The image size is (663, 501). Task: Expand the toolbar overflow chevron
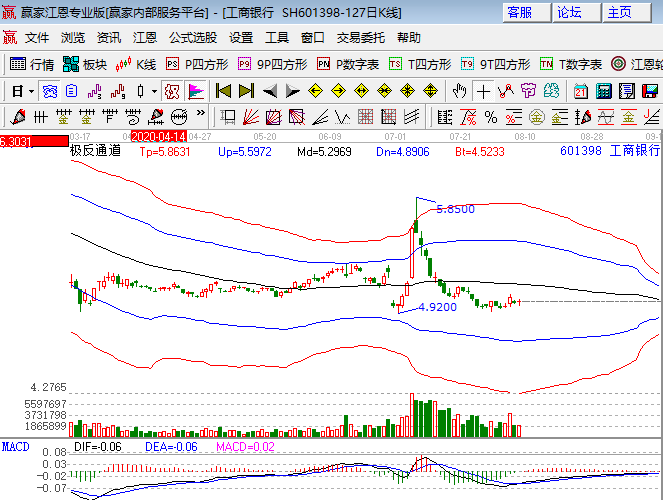click(200, 113)
